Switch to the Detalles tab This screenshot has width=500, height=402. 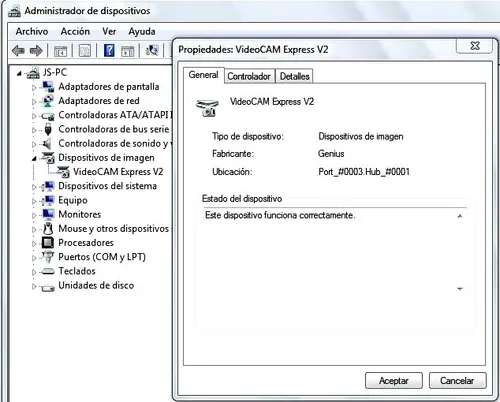coord(295,76)
